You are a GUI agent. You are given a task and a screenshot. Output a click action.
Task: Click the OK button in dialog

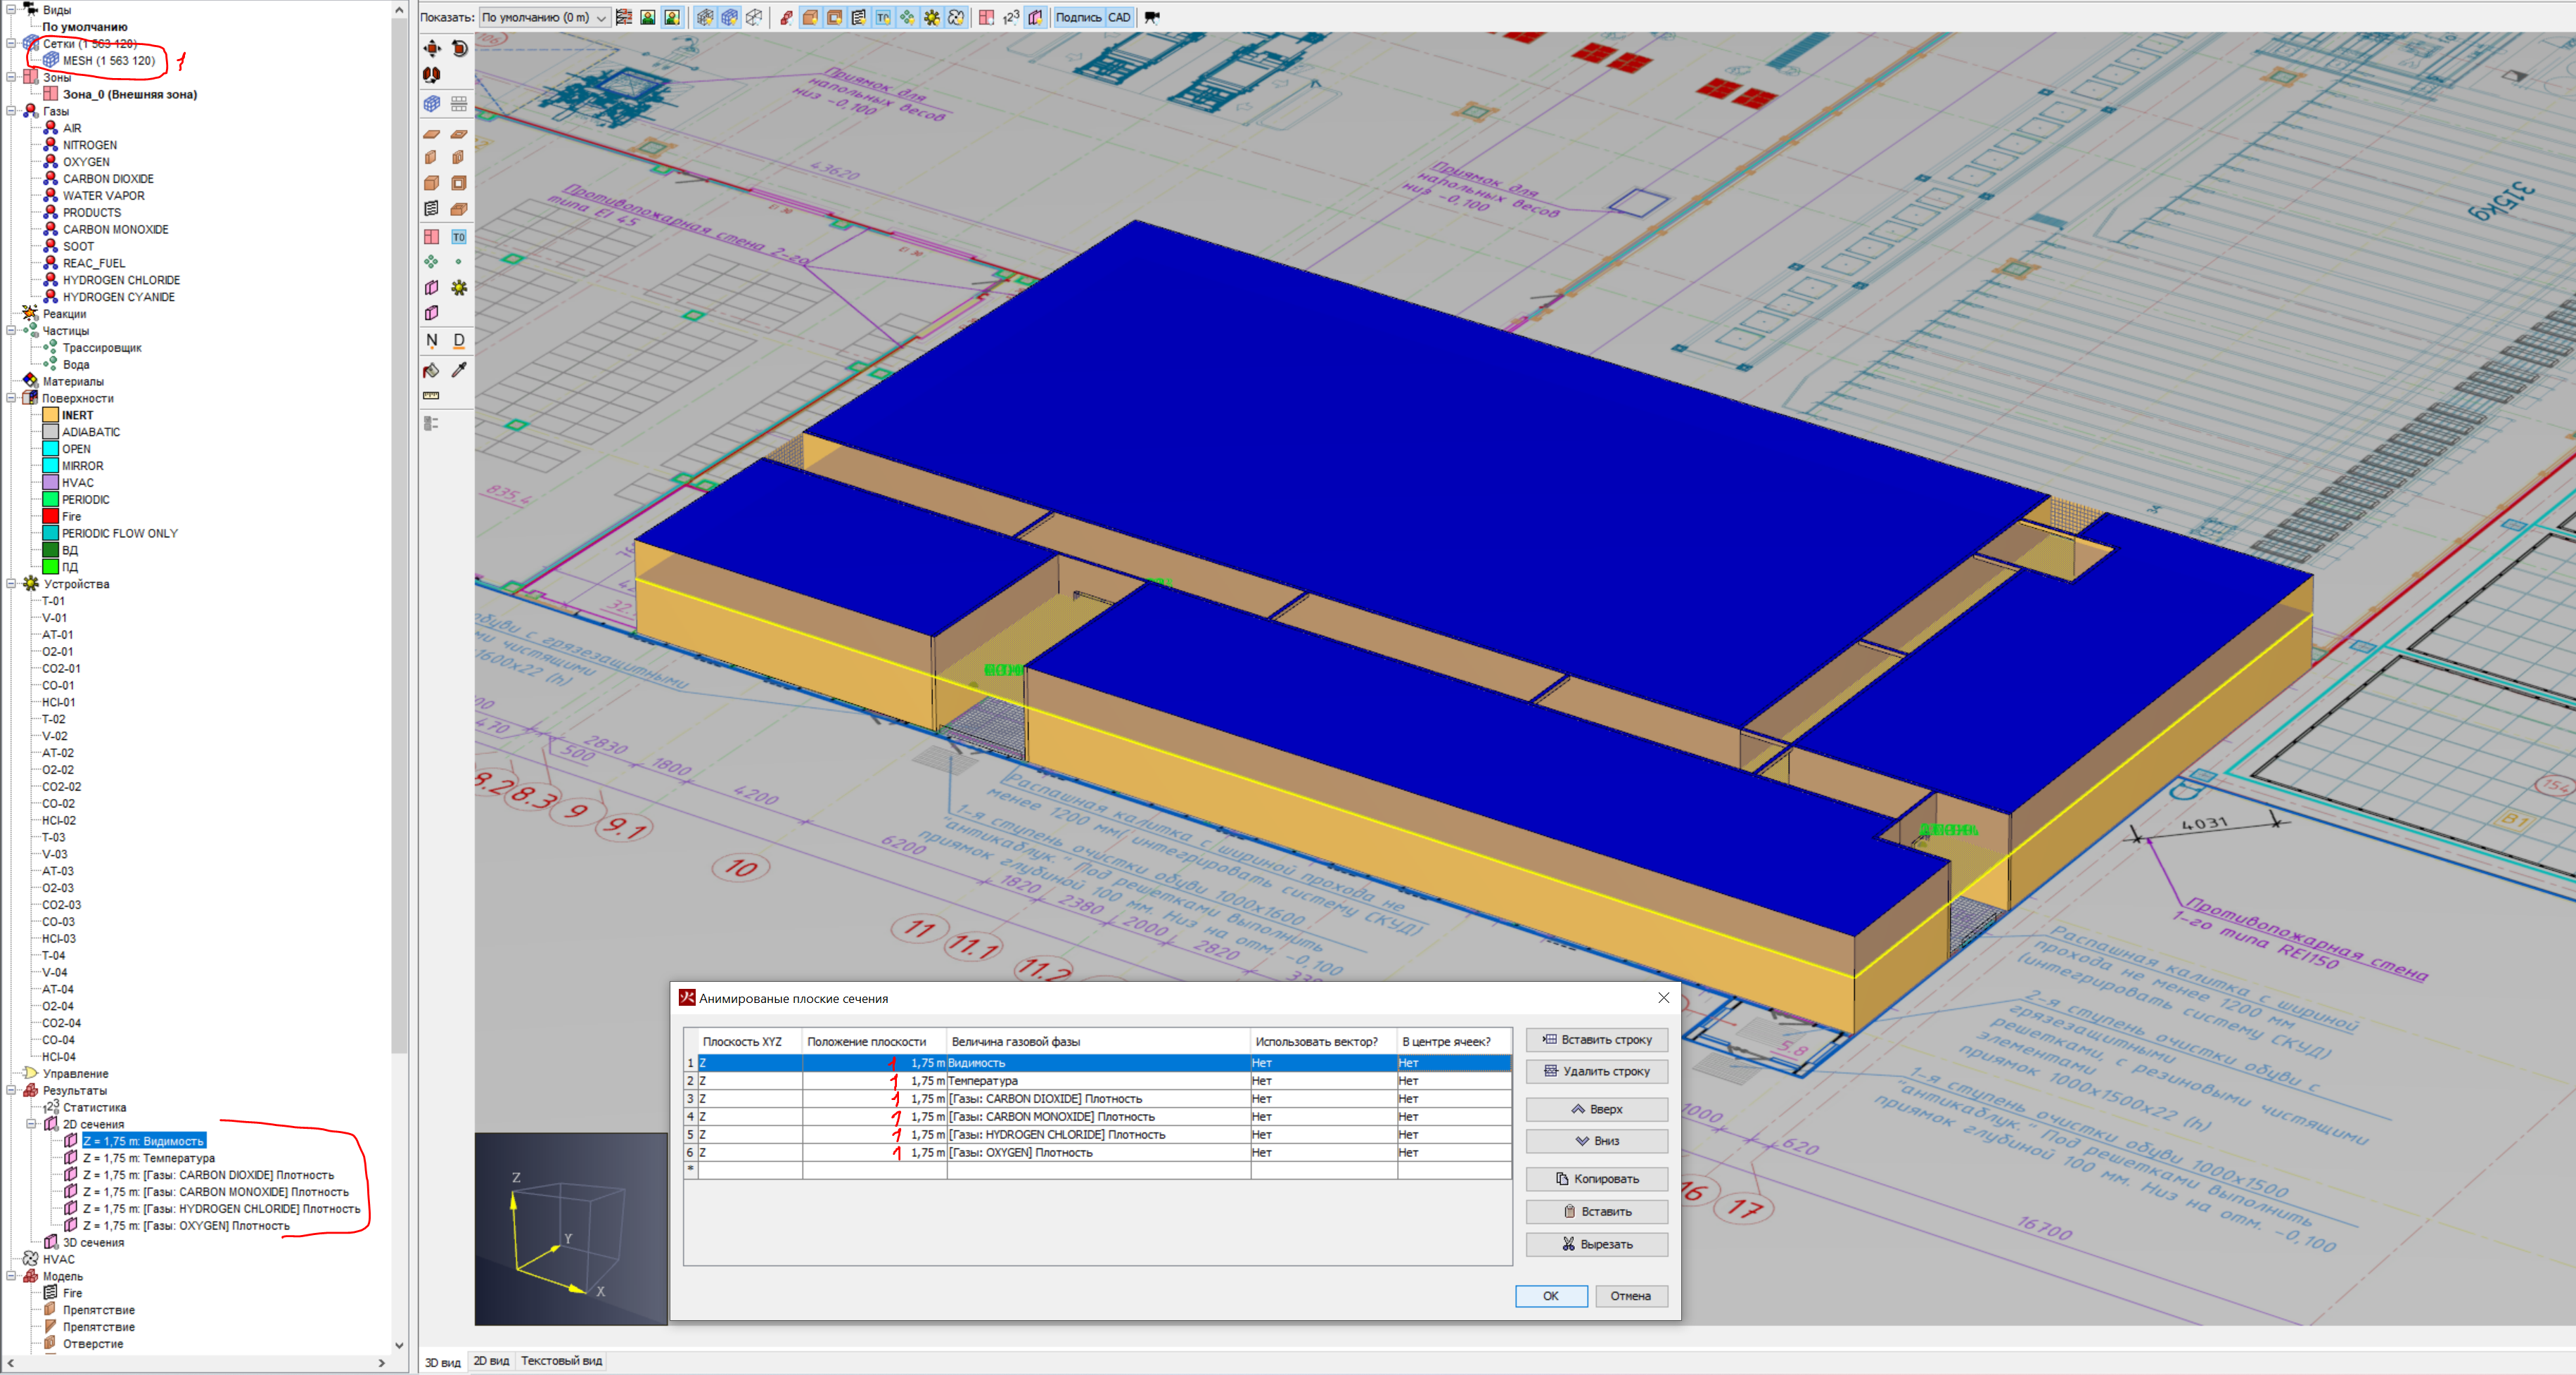coord(1550,1296)
